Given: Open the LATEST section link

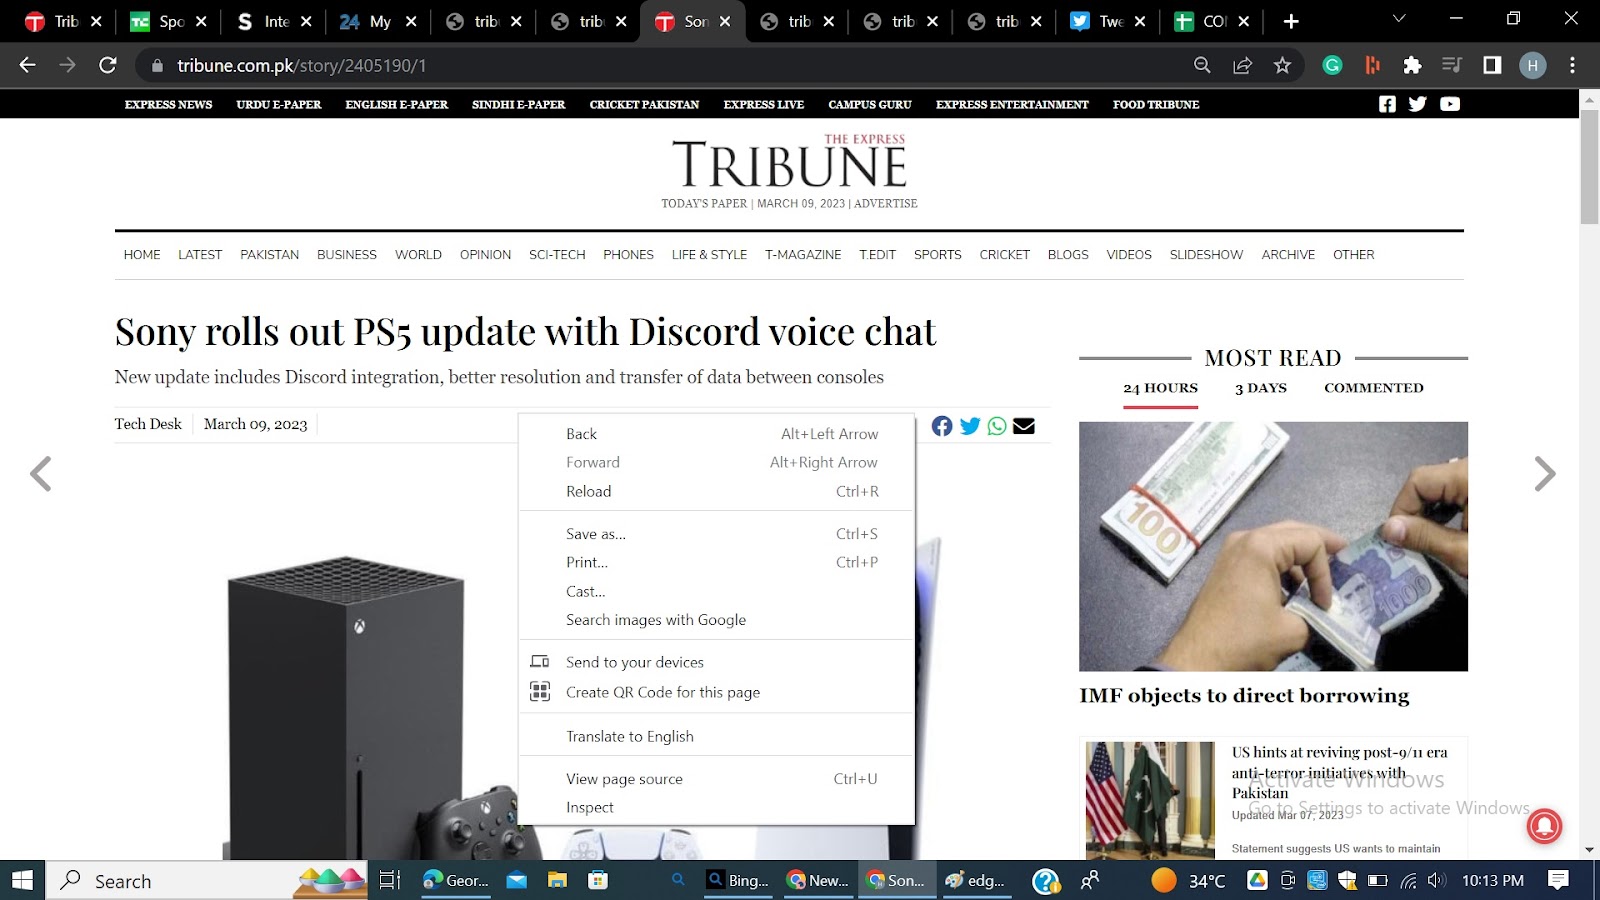Looking at the screenshot, I should click(x=200, y=255).
